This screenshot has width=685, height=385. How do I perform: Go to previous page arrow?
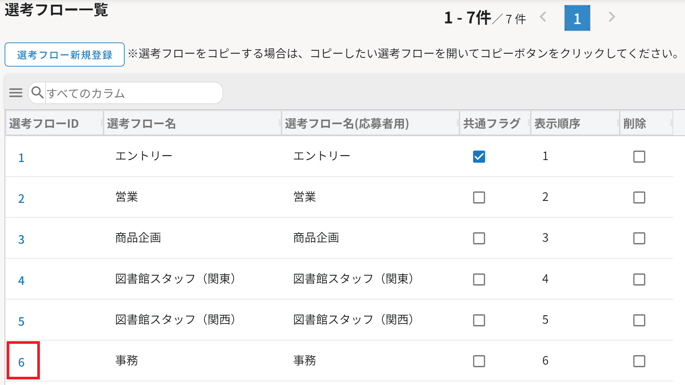click(543, 17)
